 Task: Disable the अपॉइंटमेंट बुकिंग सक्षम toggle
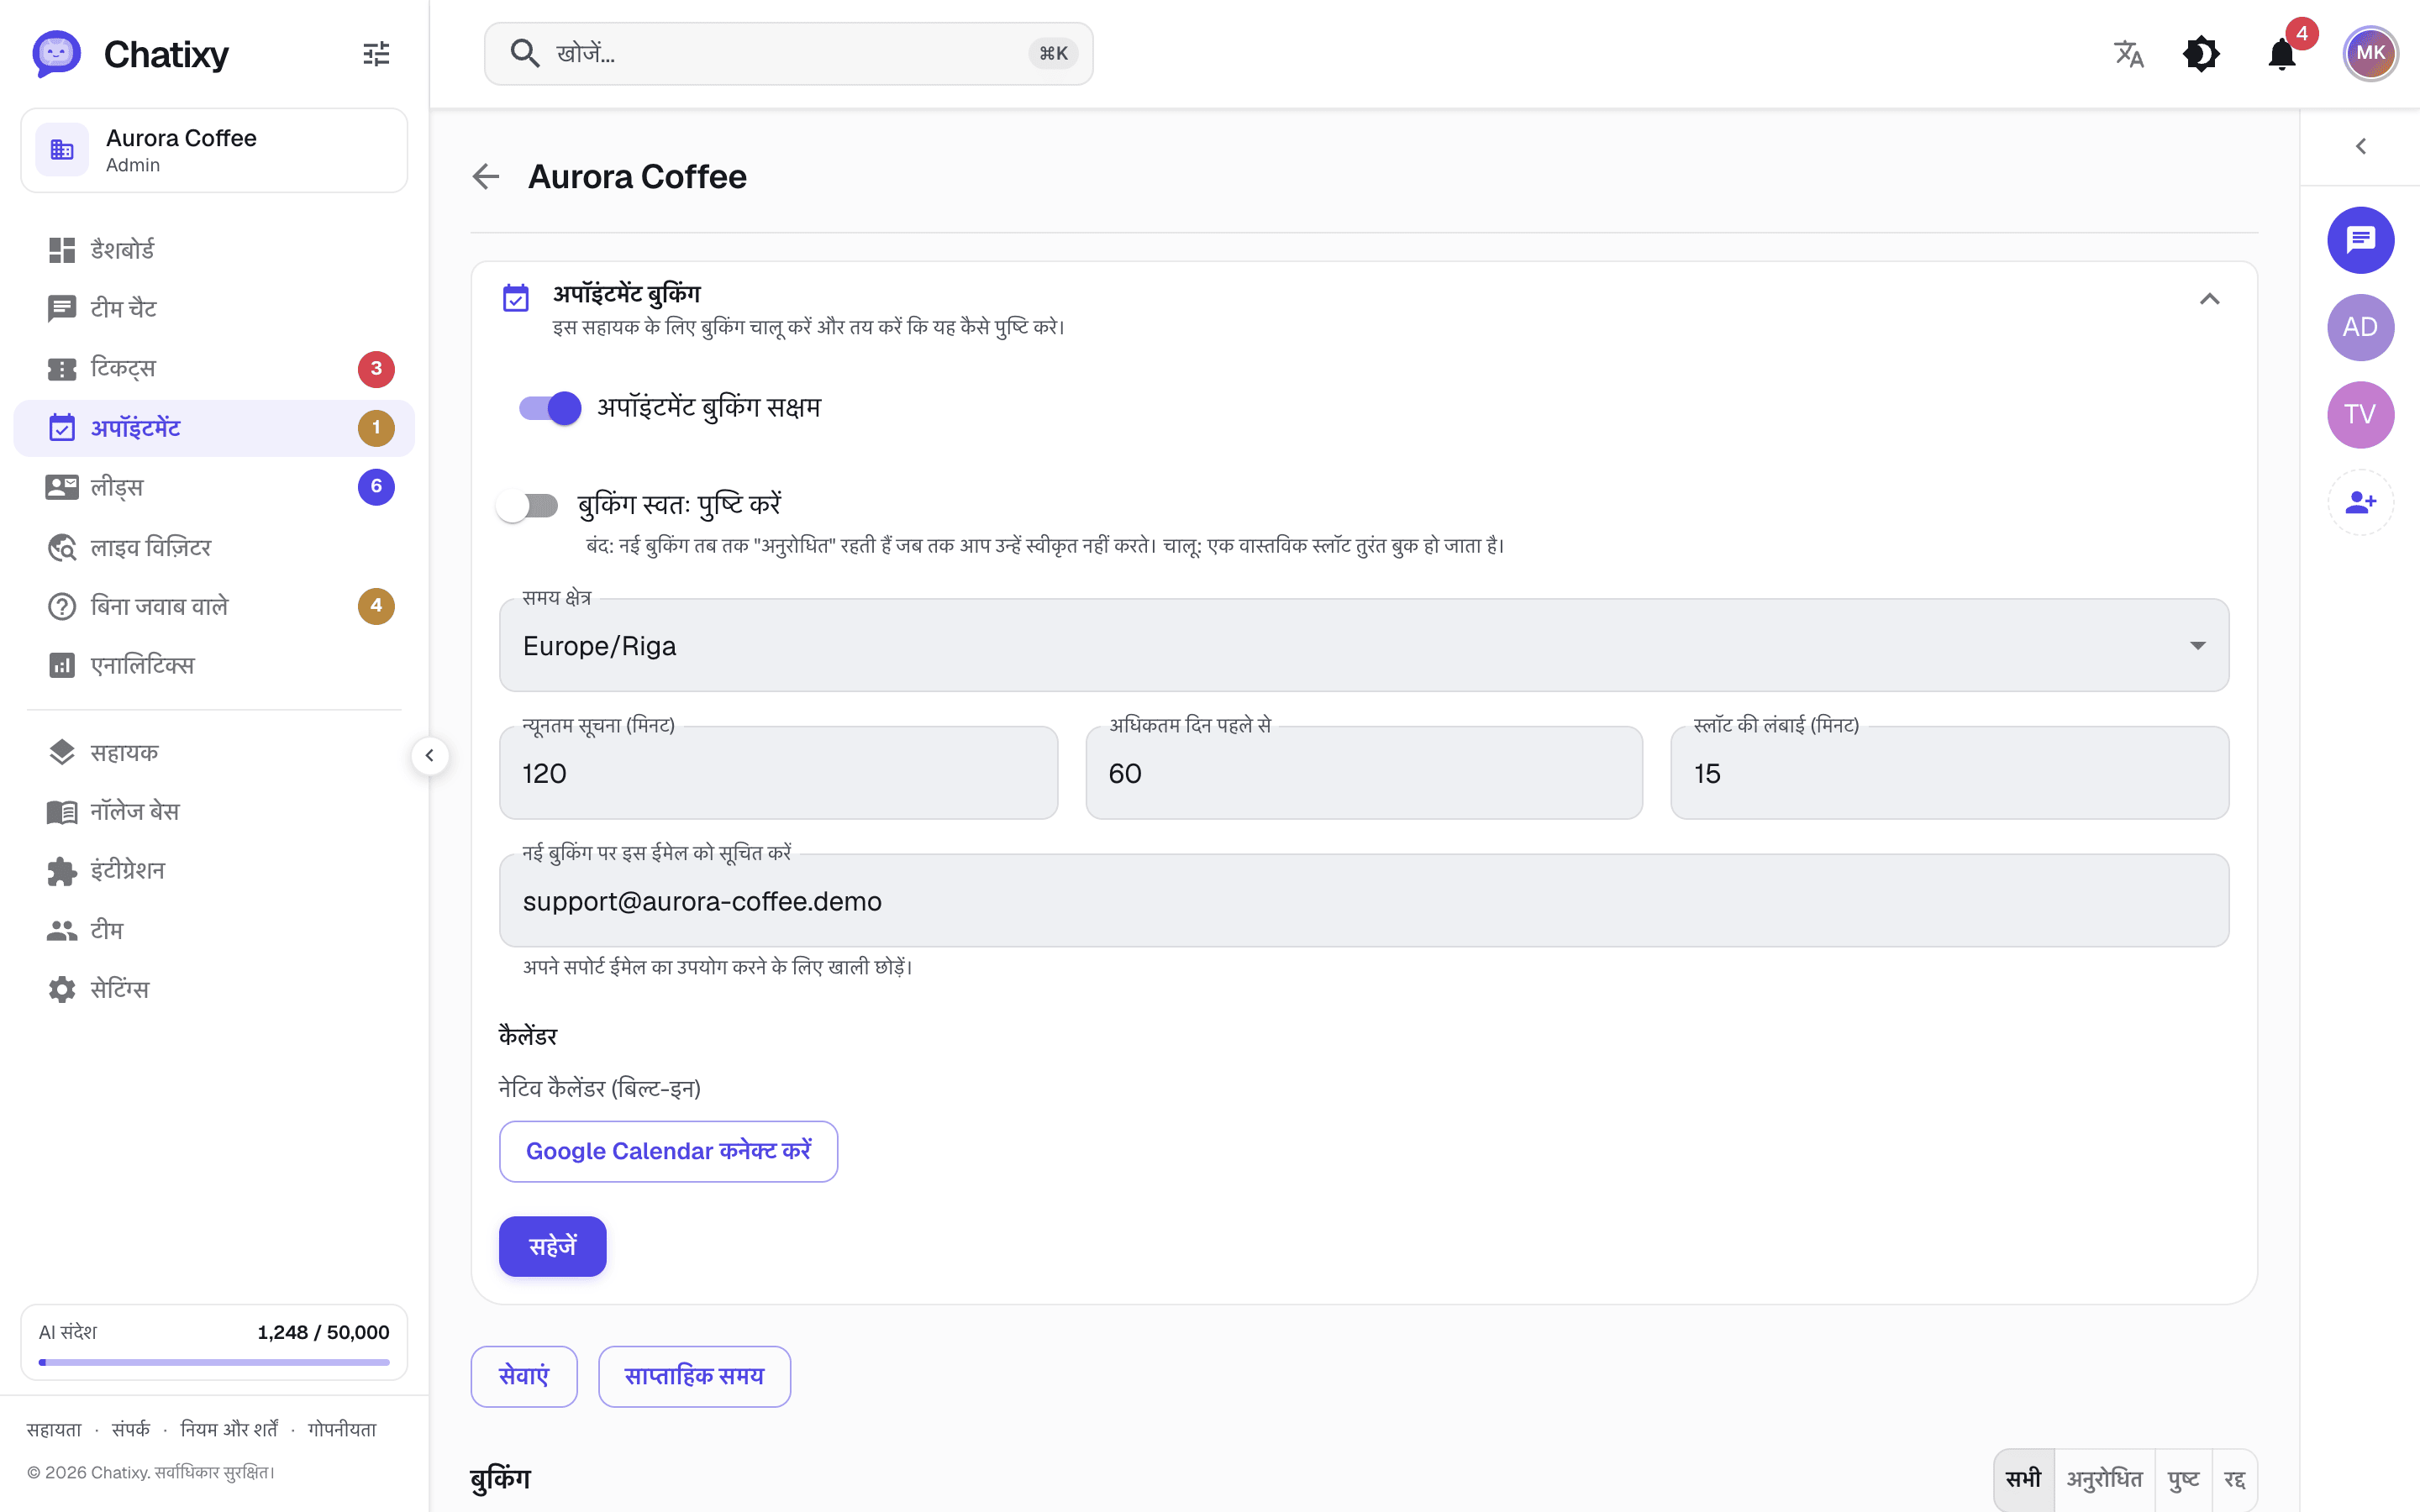550,408
